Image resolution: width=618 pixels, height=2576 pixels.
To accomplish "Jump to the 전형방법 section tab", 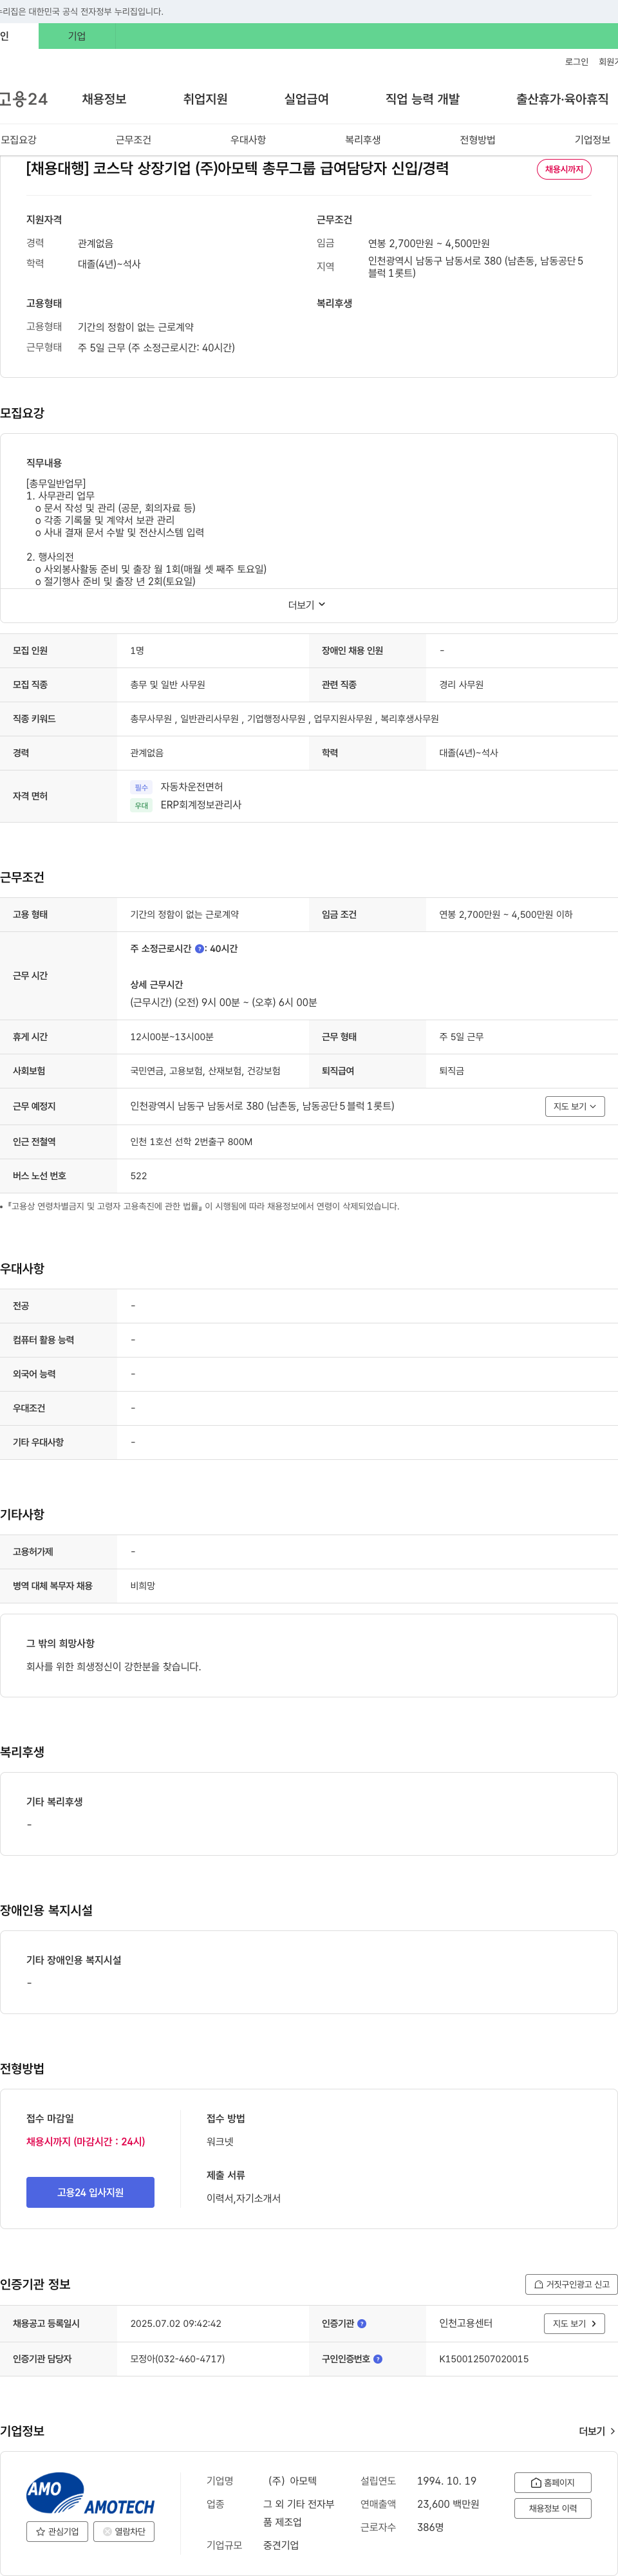I will 477,140.
